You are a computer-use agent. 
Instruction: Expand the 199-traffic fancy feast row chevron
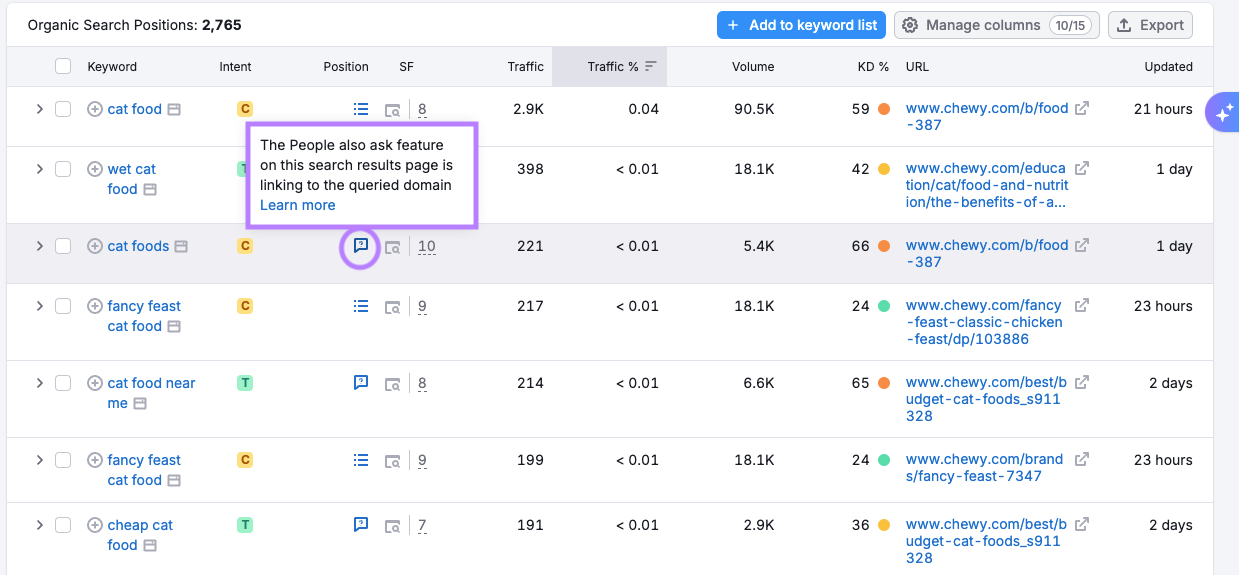40,460
